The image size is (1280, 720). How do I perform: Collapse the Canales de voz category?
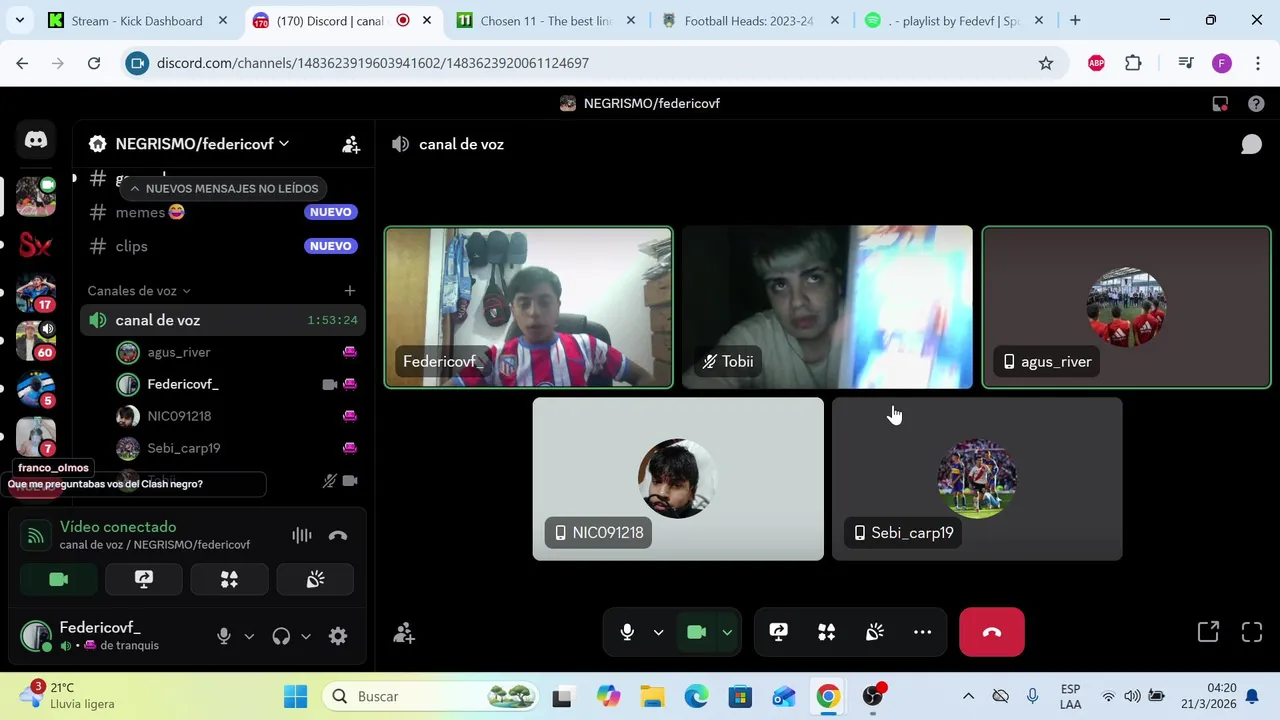[139, 291]
